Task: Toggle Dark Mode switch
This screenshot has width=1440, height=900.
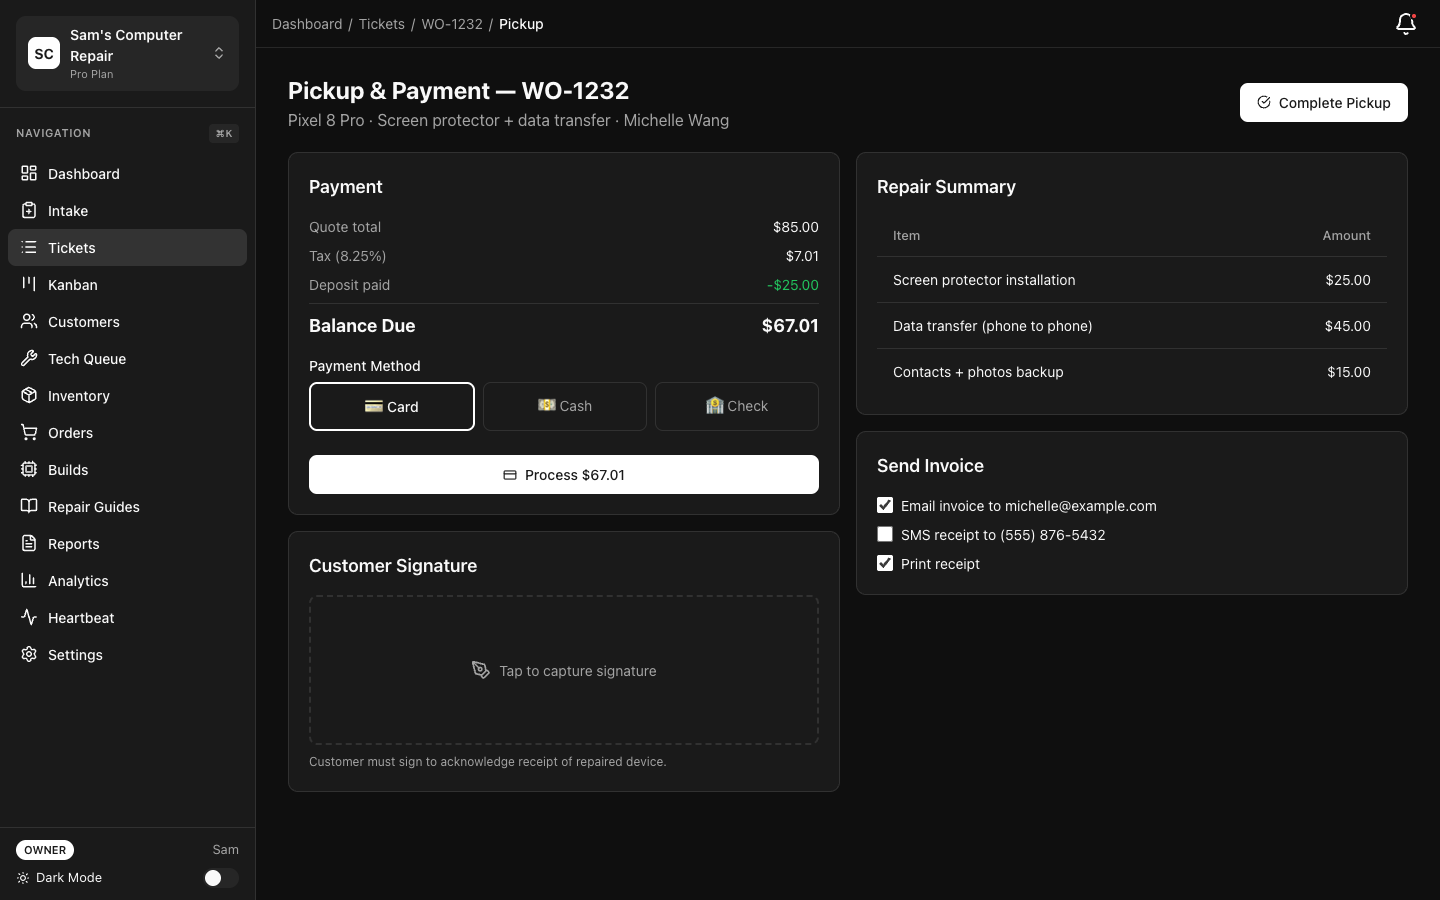Action: (220, 877)
